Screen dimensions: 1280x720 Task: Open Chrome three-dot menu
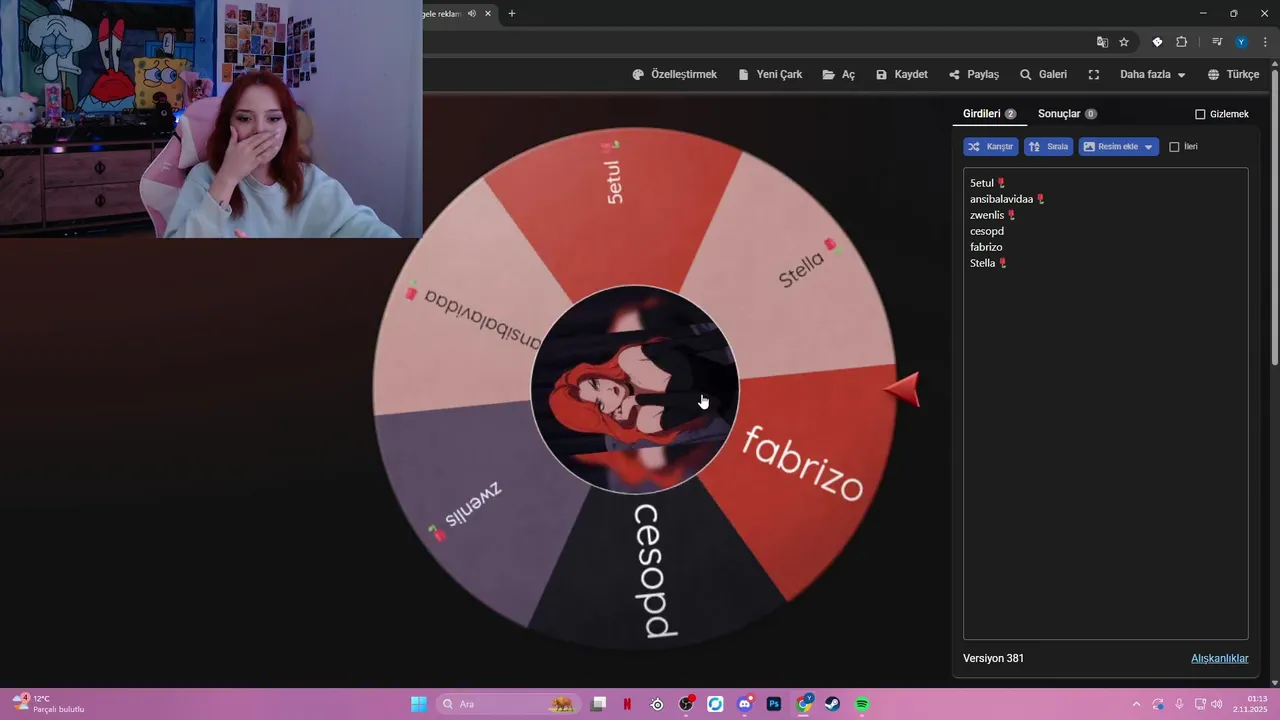pos(1265,42)
